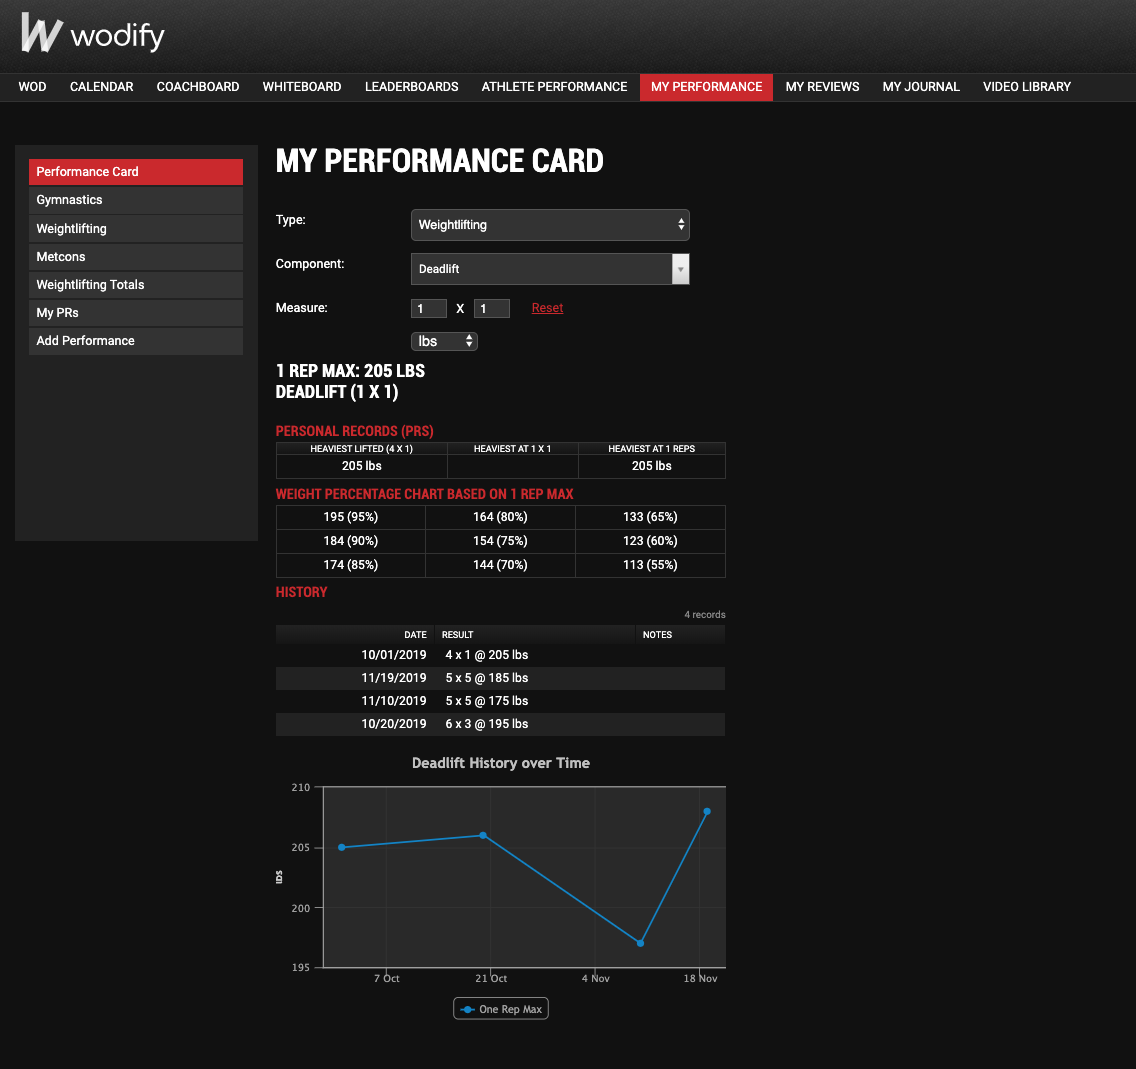This screenshot has width=1136, height=1069.
Task: Go to My Journal tab
Action: (x=921, y=87)
